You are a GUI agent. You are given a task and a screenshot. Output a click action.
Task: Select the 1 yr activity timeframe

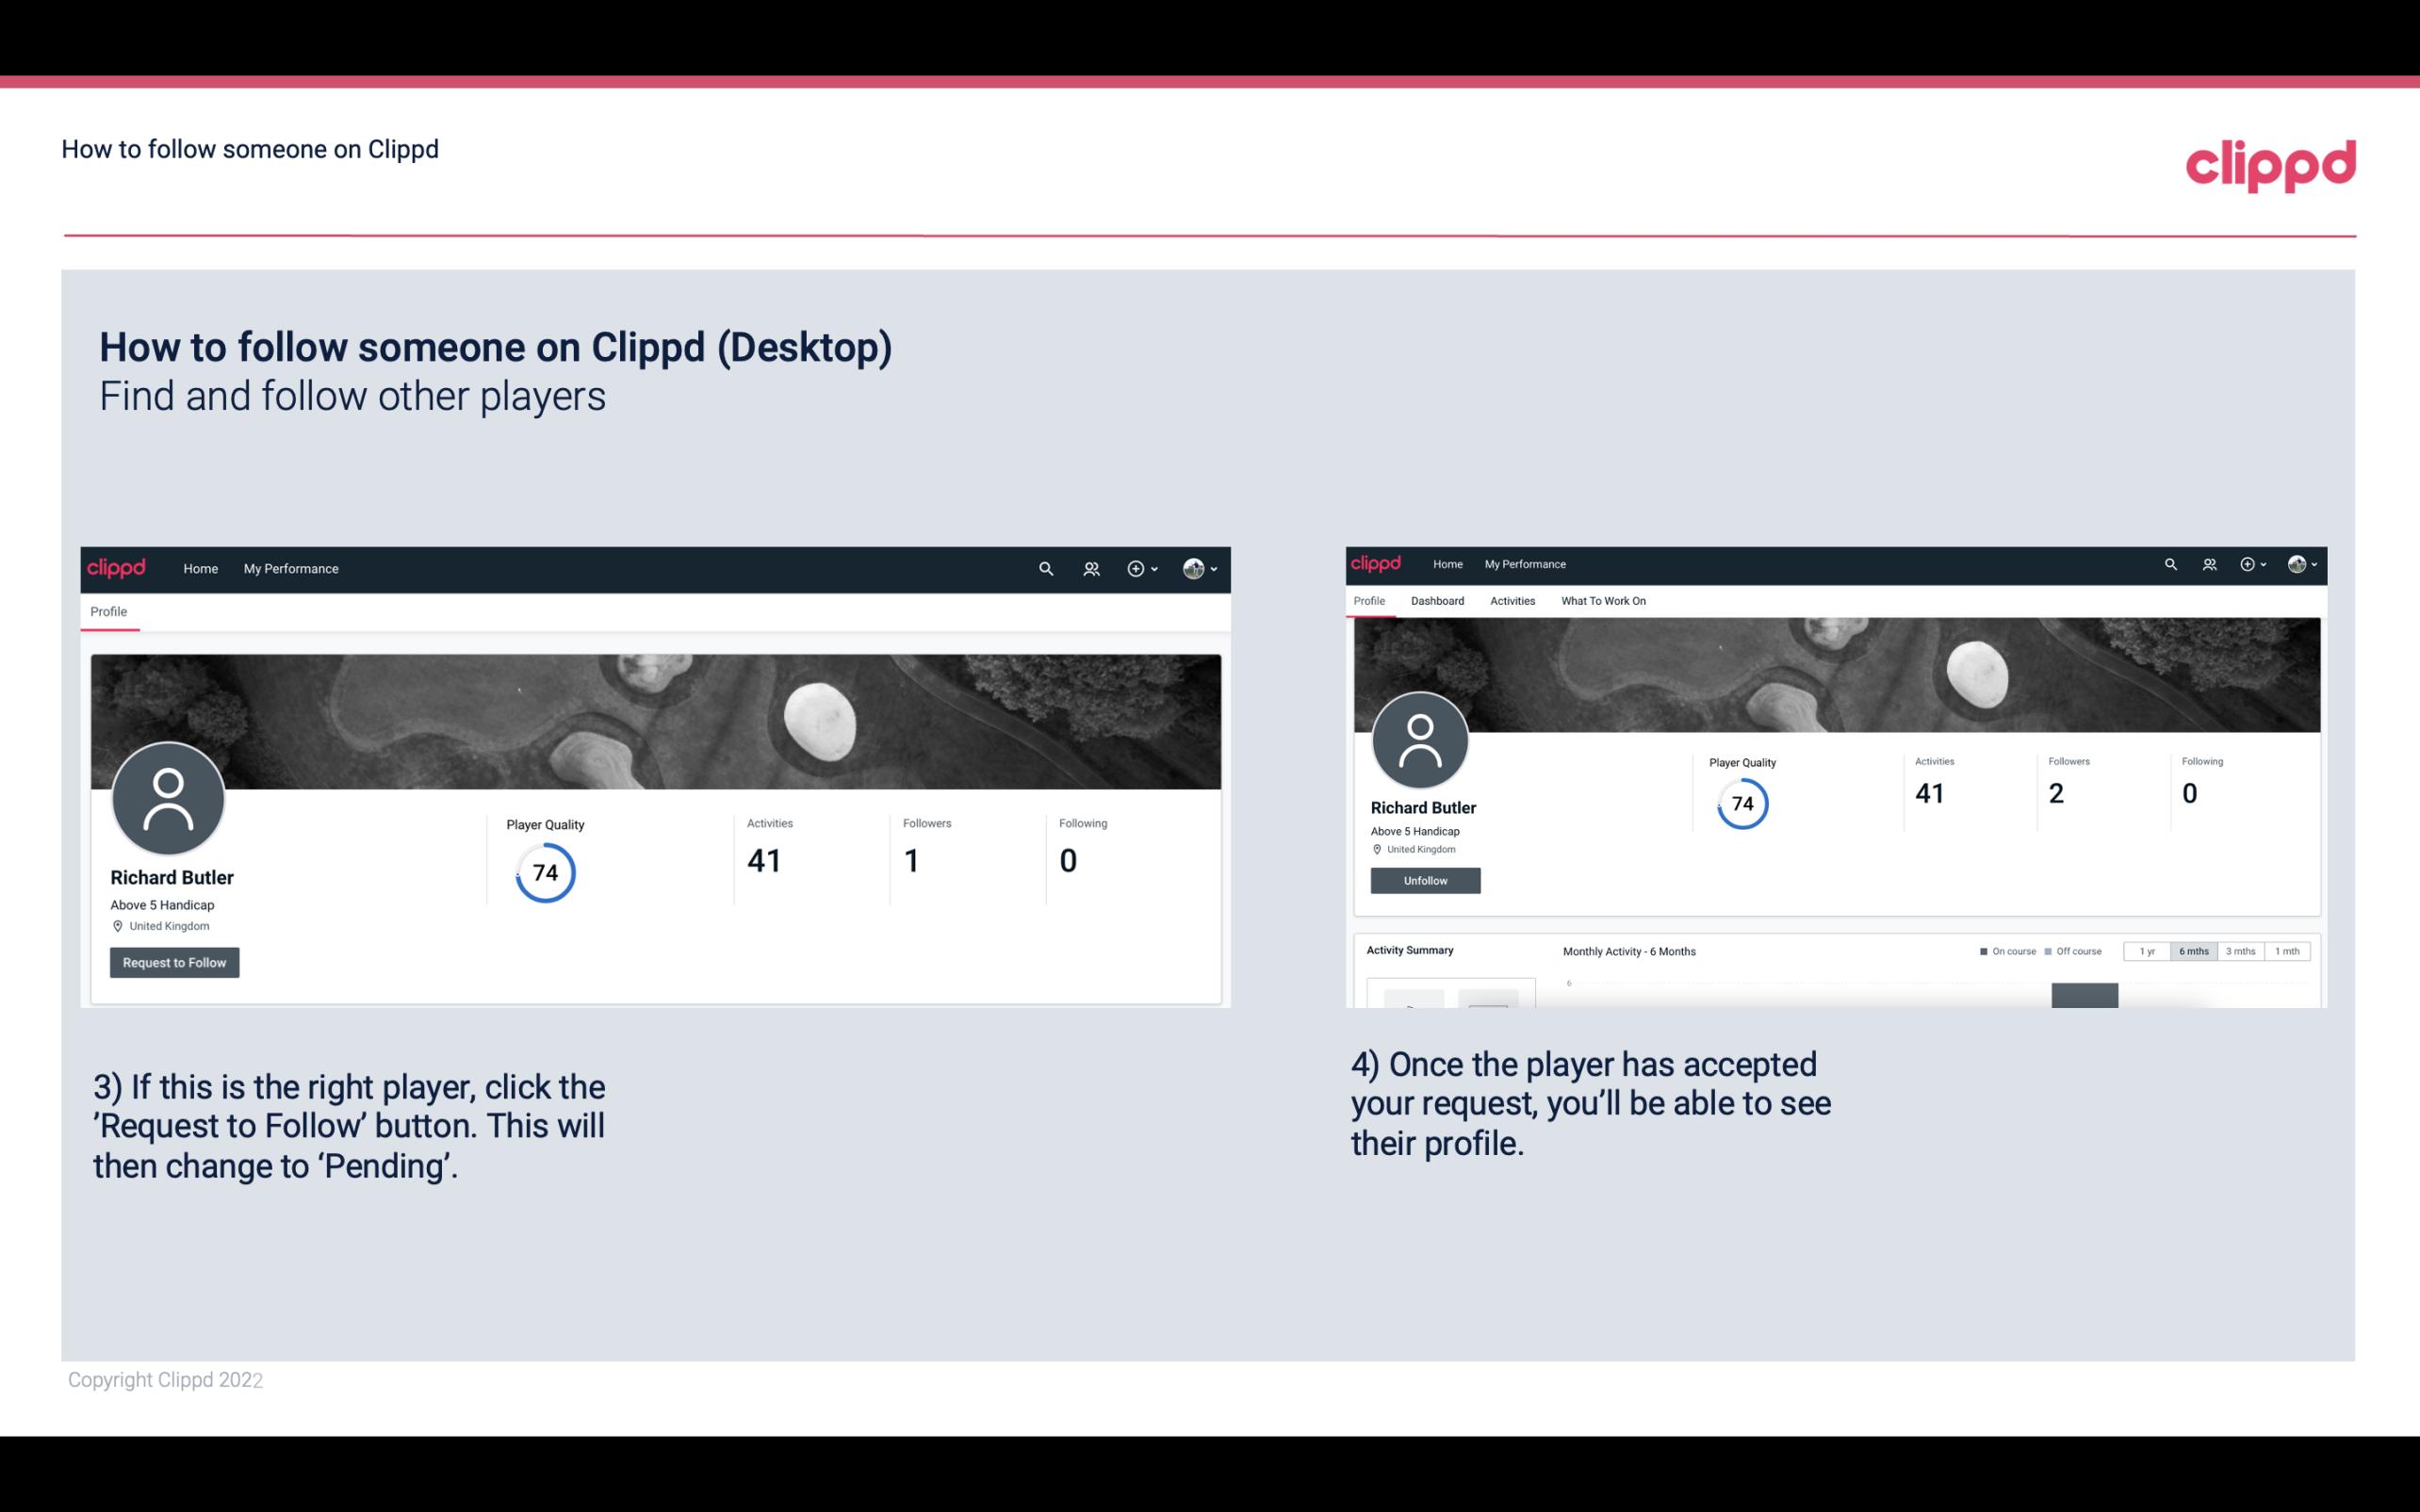pyautogui.click(x=2147, y=951)
